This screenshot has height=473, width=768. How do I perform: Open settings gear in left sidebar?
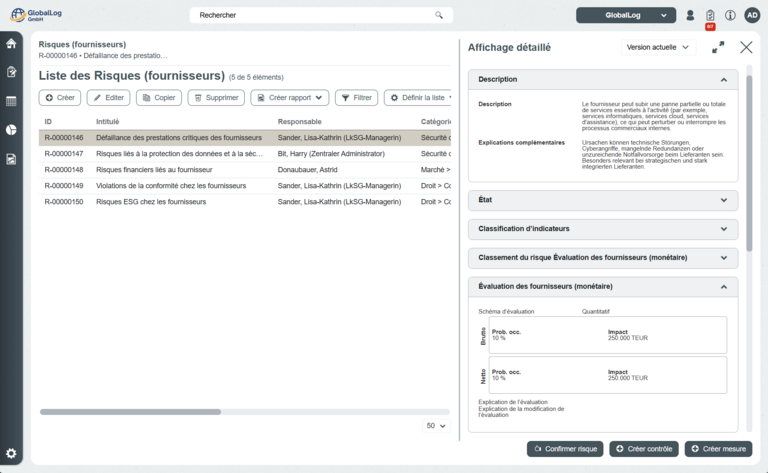[11, 453]
